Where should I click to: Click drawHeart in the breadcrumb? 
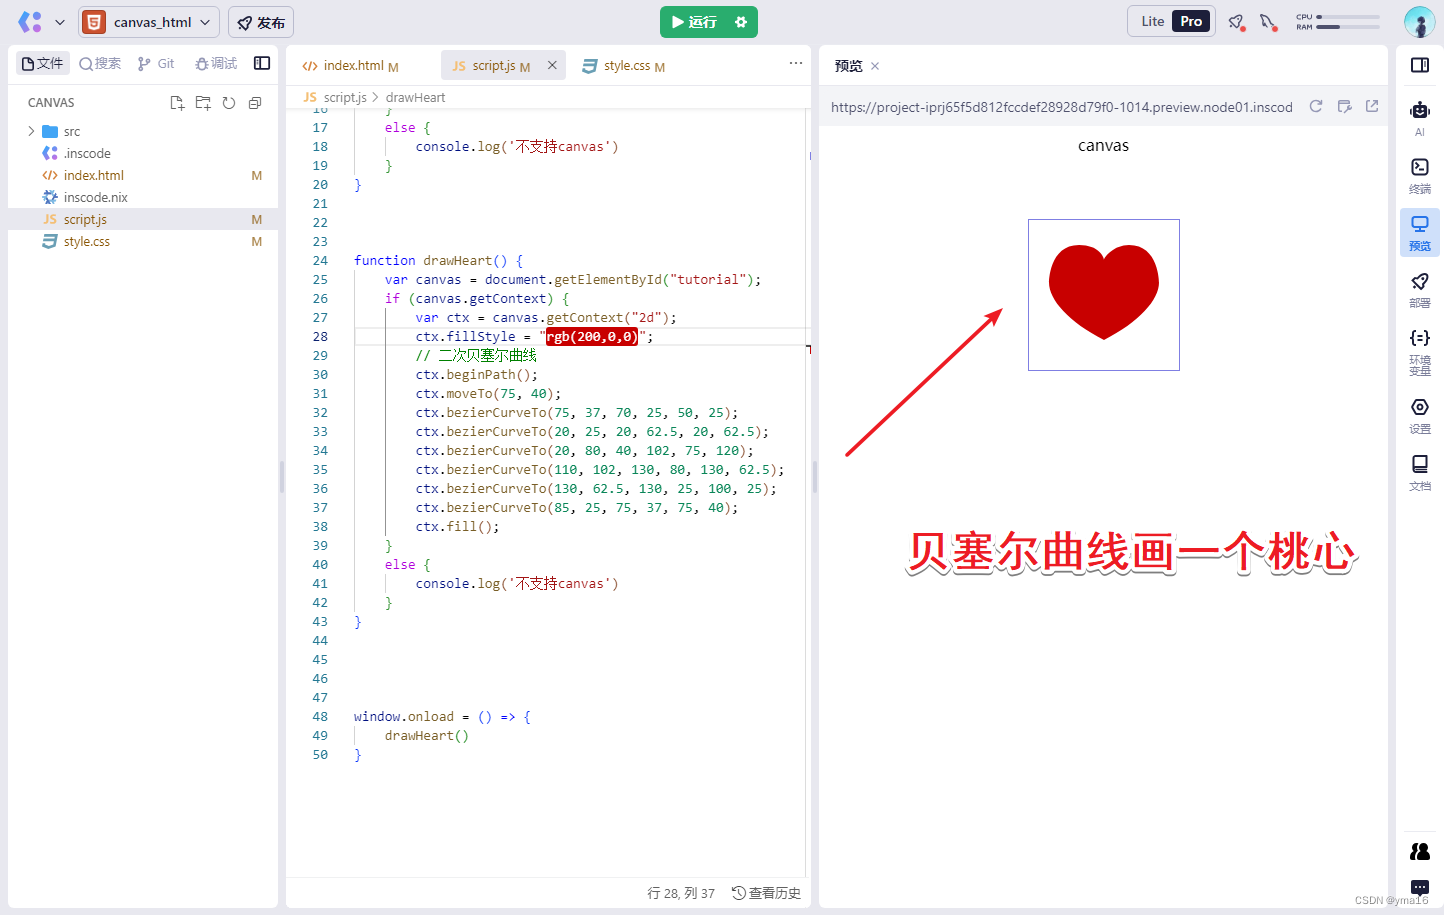point(415,97)
